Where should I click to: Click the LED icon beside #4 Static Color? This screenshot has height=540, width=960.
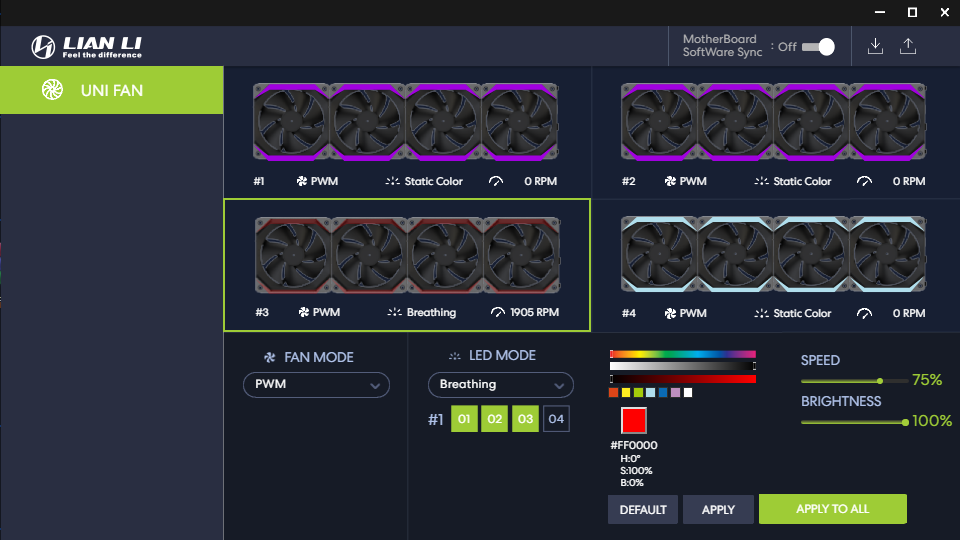(761, 313)
